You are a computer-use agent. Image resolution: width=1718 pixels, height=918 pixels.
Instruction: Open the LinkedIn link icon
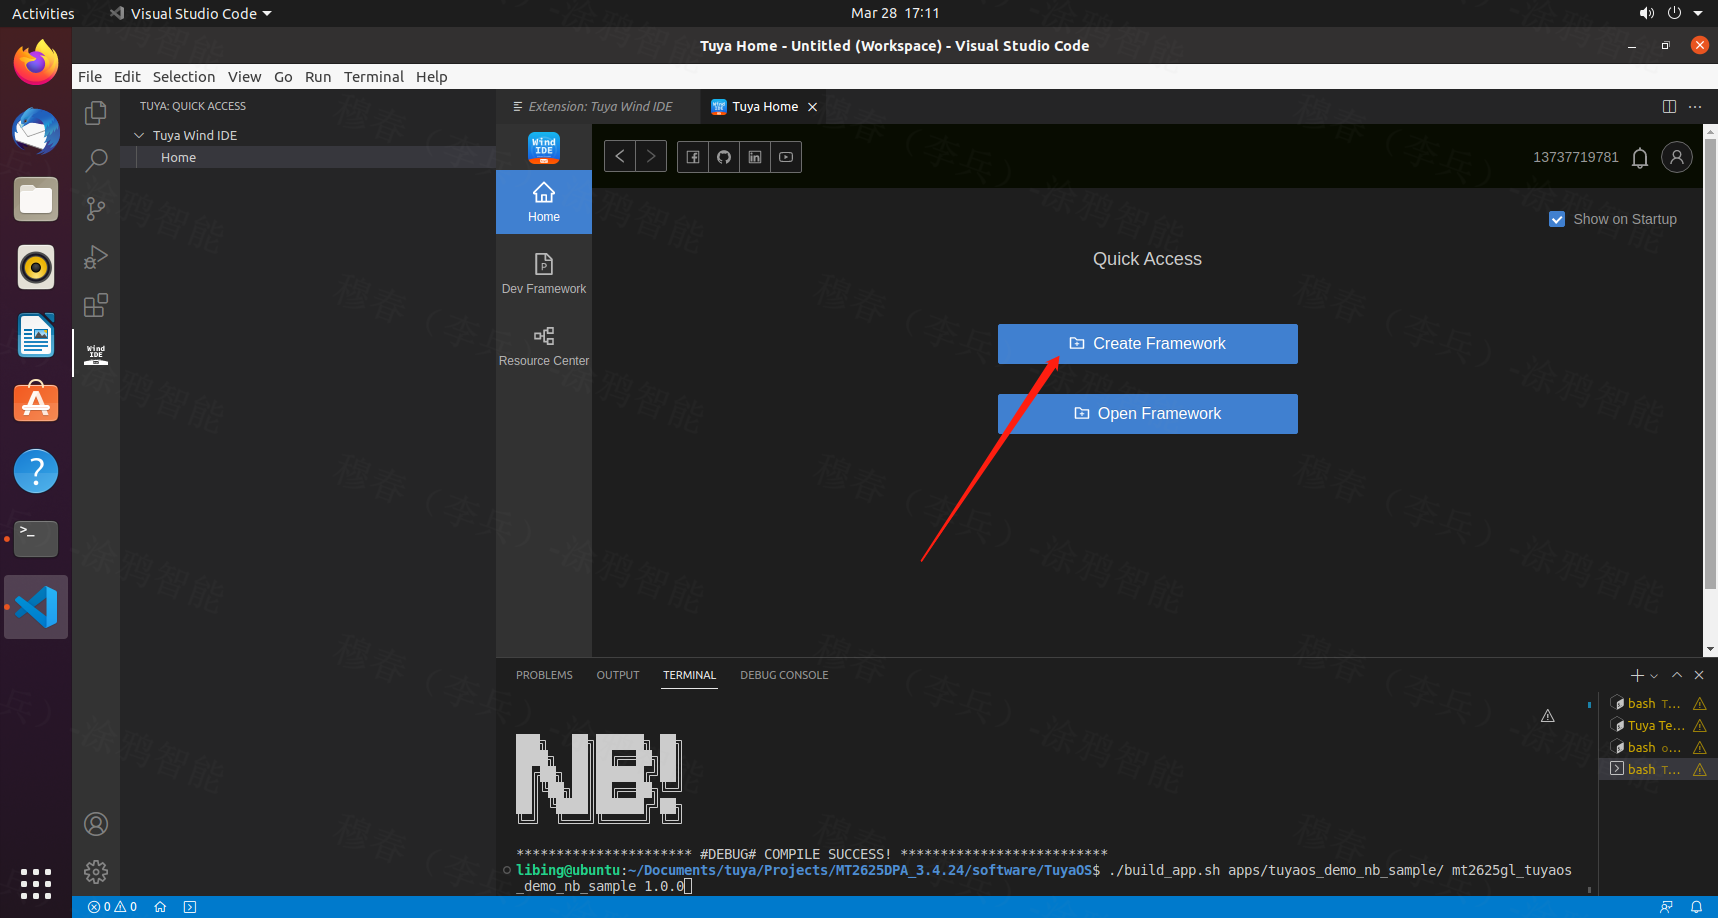pos(755,157)
